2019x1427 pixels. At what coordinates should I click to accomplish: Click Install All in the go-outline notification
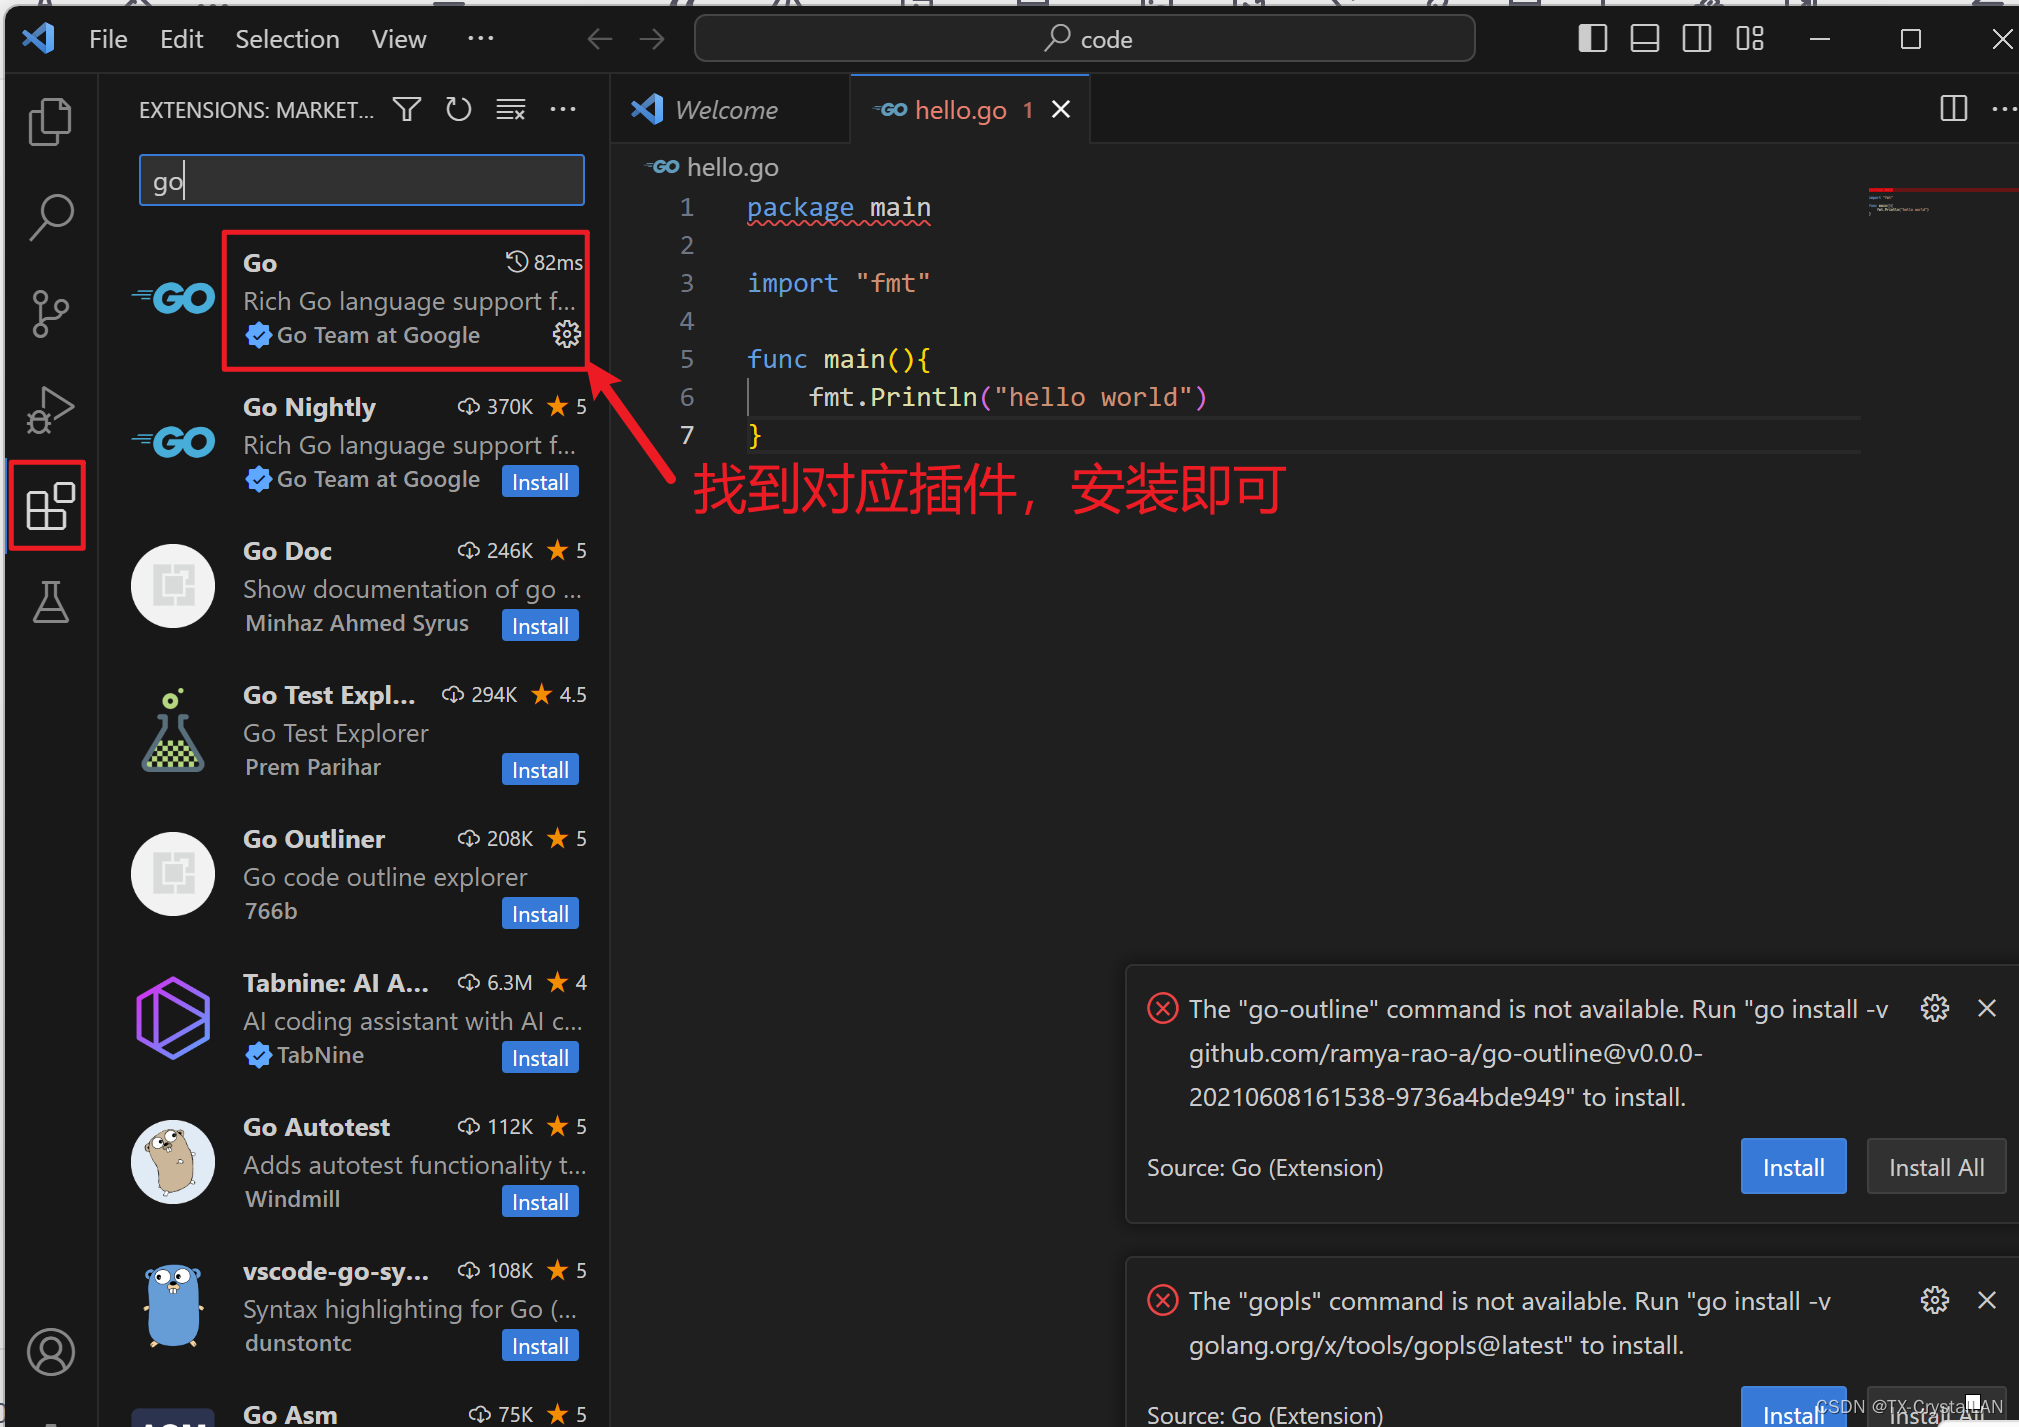click(1934, 1166)
